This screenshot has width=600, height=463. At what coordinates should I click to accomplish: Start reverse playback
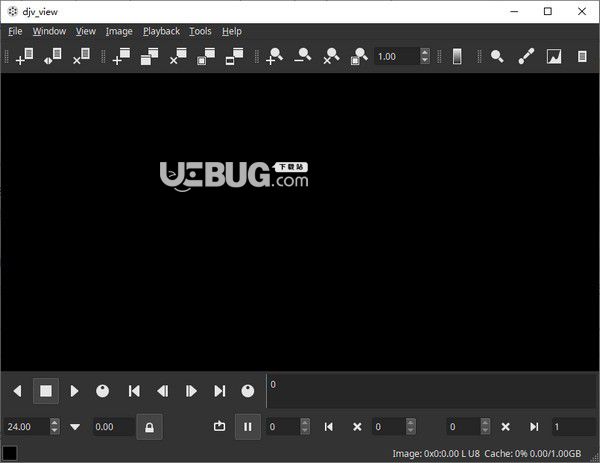pos(17,391)
